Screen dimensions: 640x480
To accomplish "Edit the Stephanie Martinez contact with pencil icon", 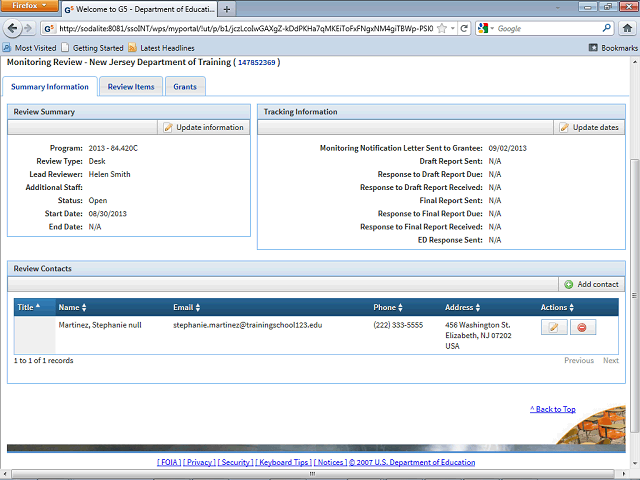I will click(554, 327).
